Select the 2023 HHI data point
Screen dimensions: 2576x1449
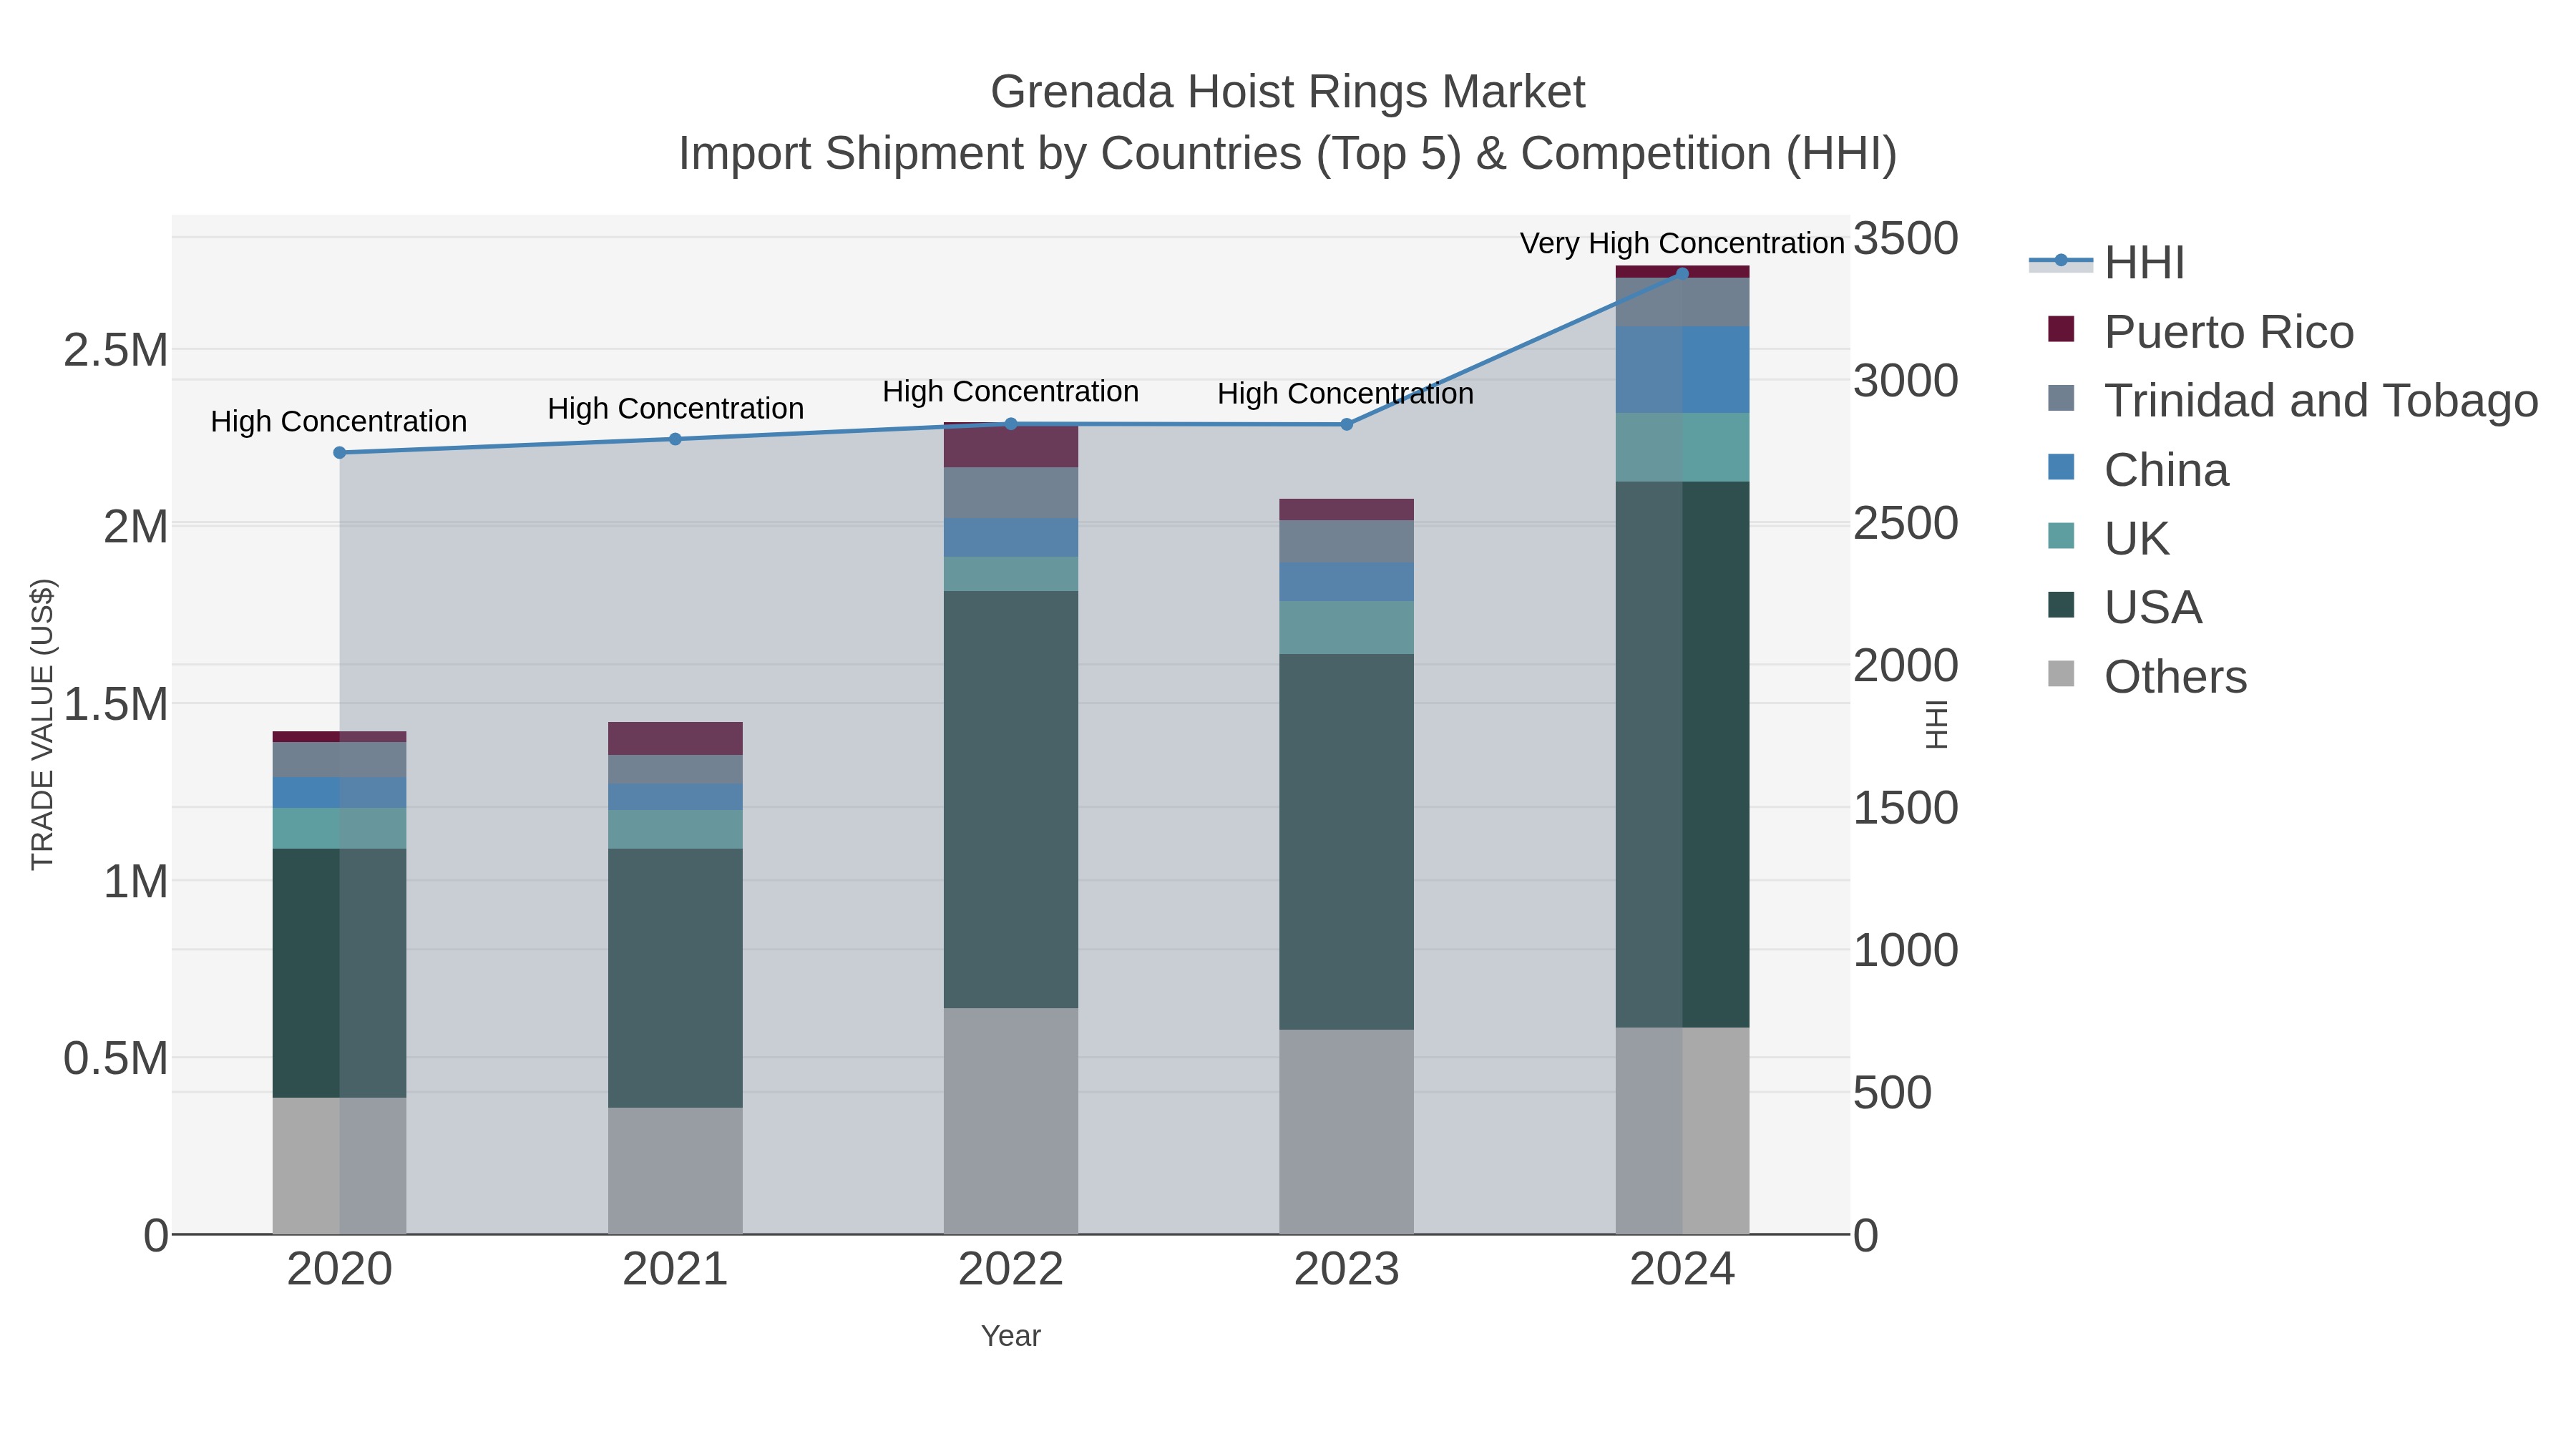click(1346, 425)
